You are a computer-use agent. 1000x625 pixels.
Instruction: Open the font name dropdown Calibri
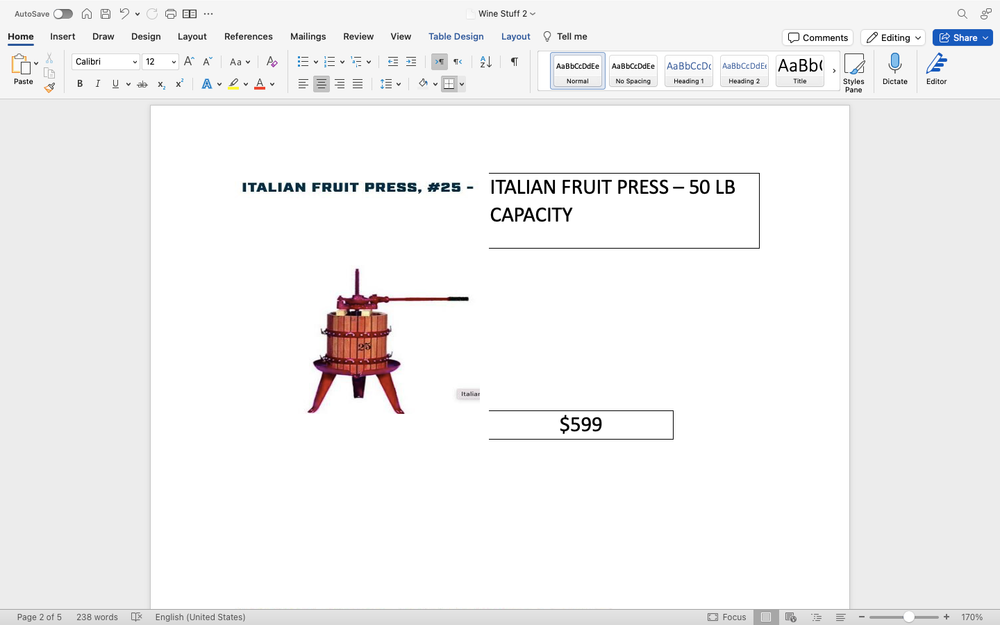click(105, 62)
